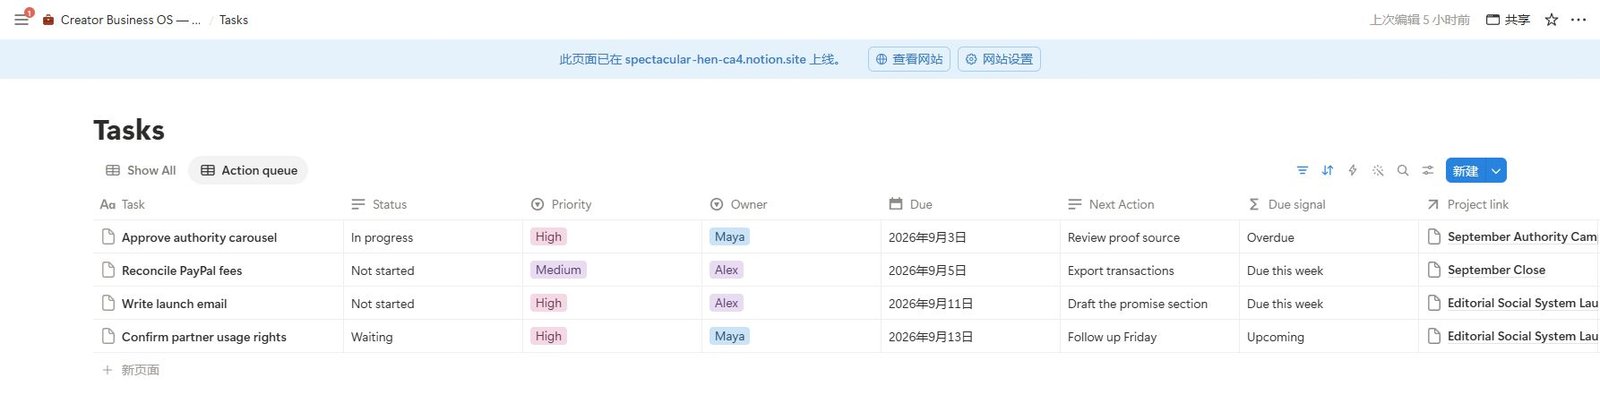Viewport: 1600px width, 412px height.
Task: Click the Overdue due signal cell
Action: (1328, 237)
